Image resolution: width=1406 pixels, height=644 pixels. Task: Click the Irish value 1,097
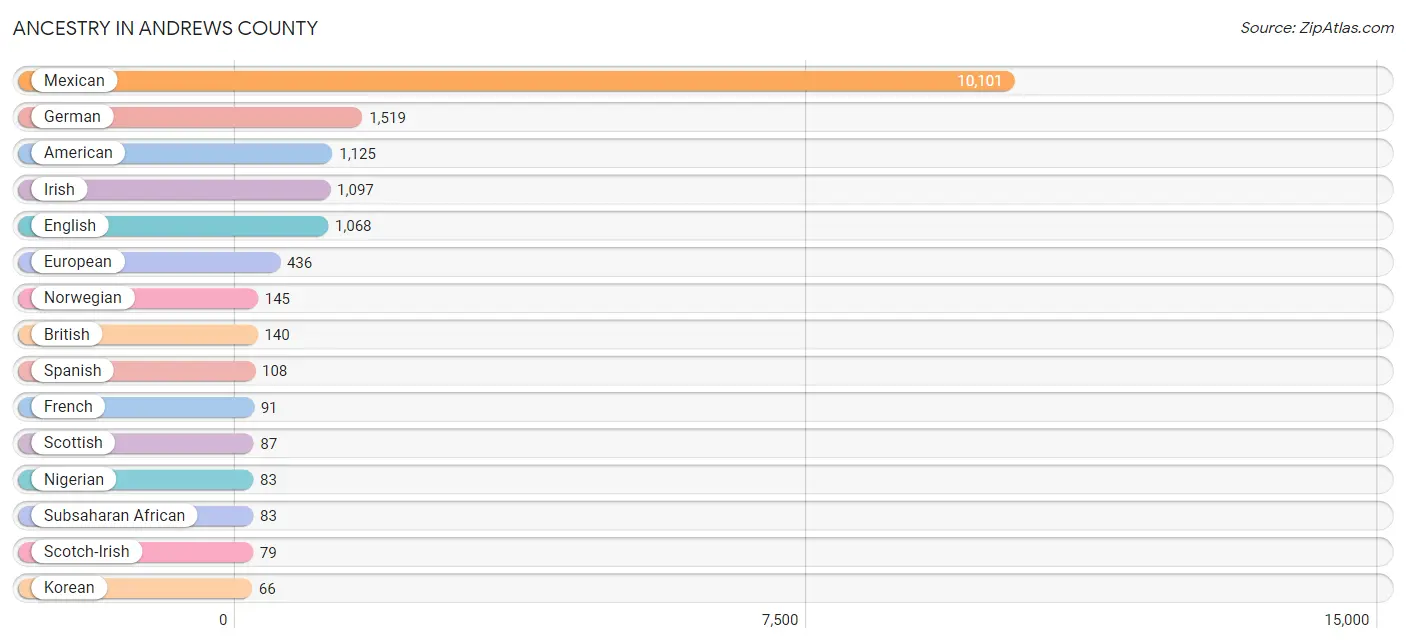pyautogui.click(x=355, y=190)
